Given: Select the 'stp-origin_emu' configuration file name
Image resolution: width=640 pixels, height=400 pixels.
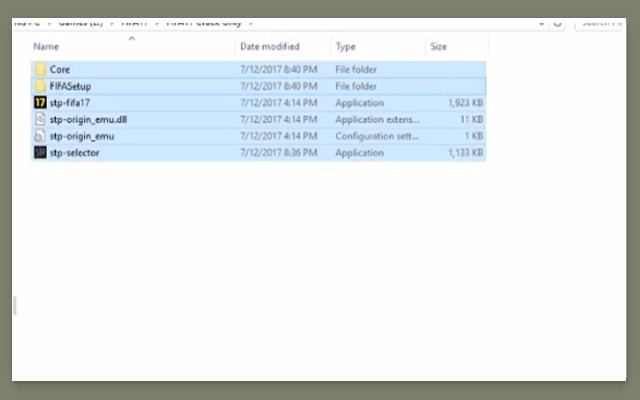Looking at the screenshot, I should click(82, 136).
